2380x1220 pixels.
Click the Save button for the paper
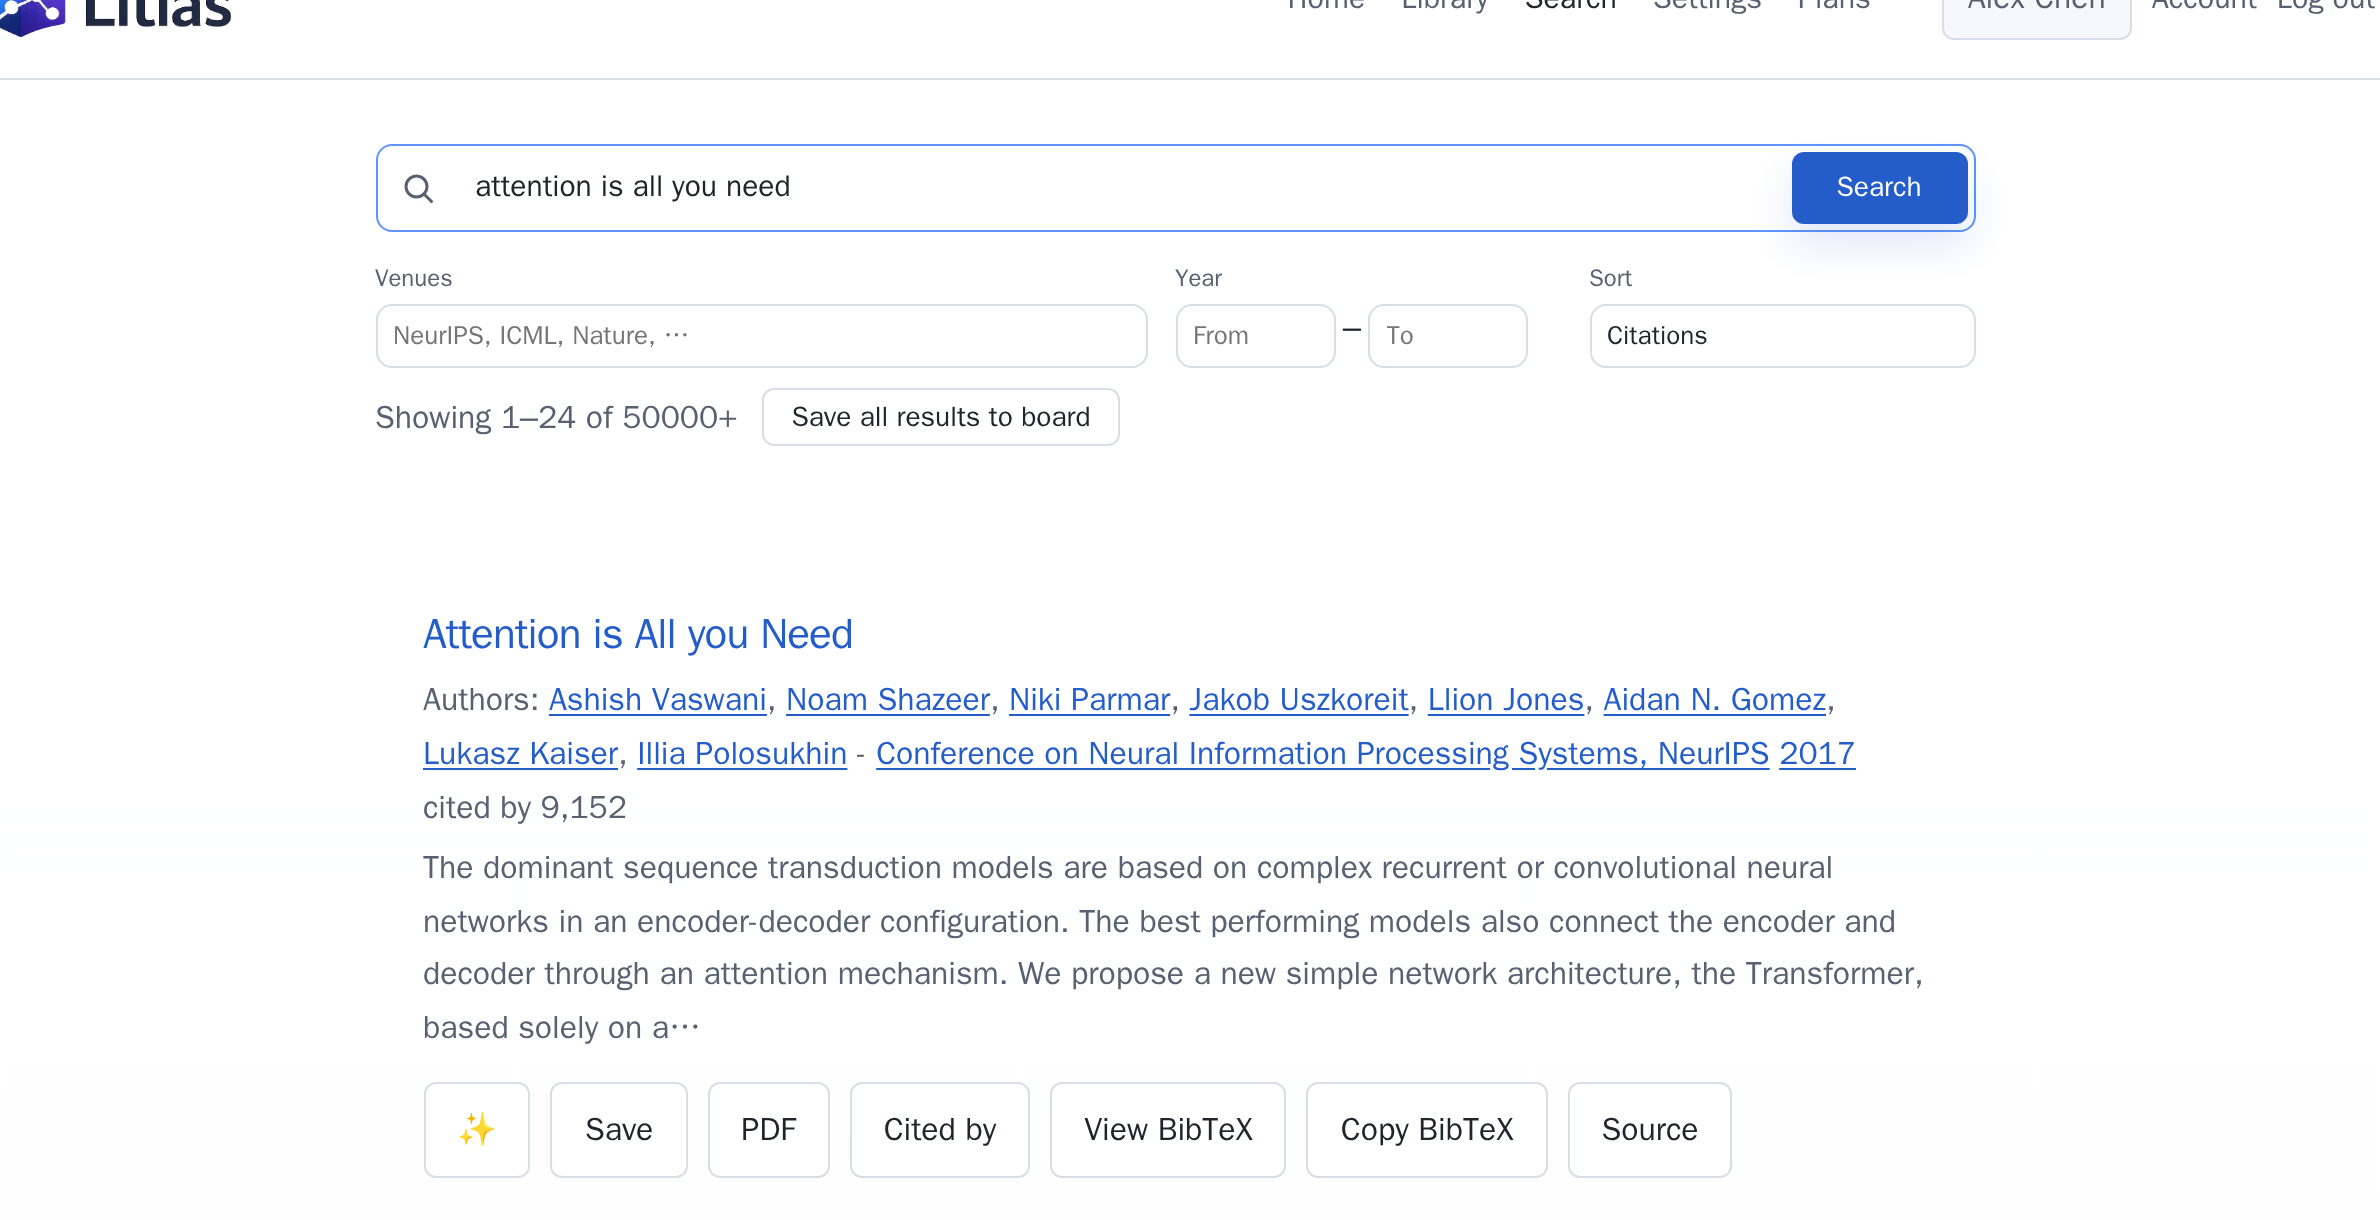coord(618,1129)
